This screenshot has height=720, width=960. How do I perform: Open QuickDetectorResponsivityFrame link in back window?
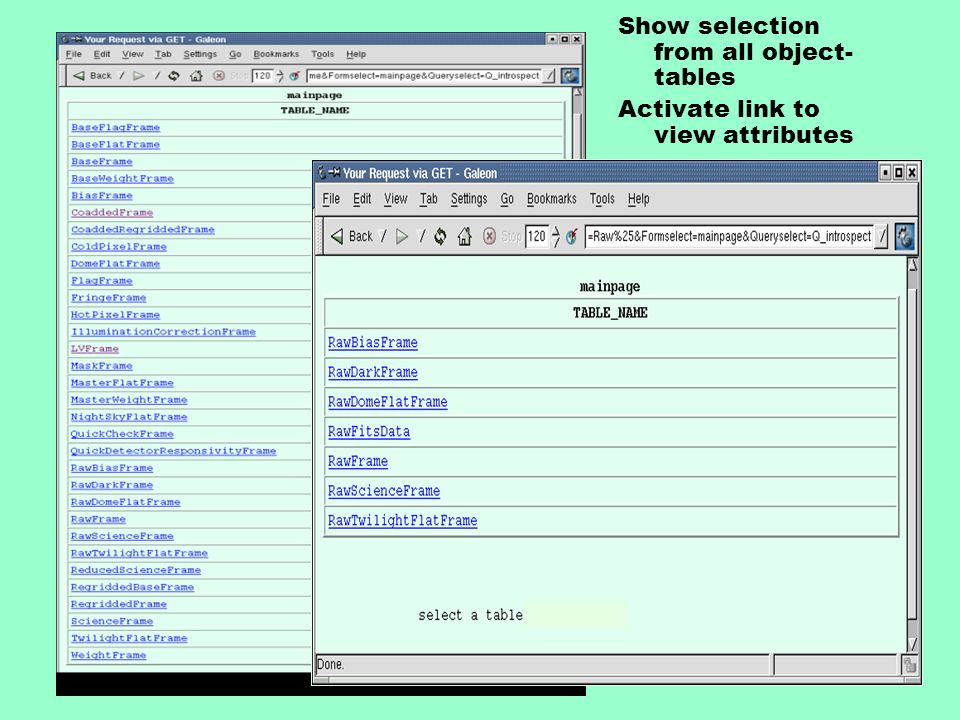173,451
